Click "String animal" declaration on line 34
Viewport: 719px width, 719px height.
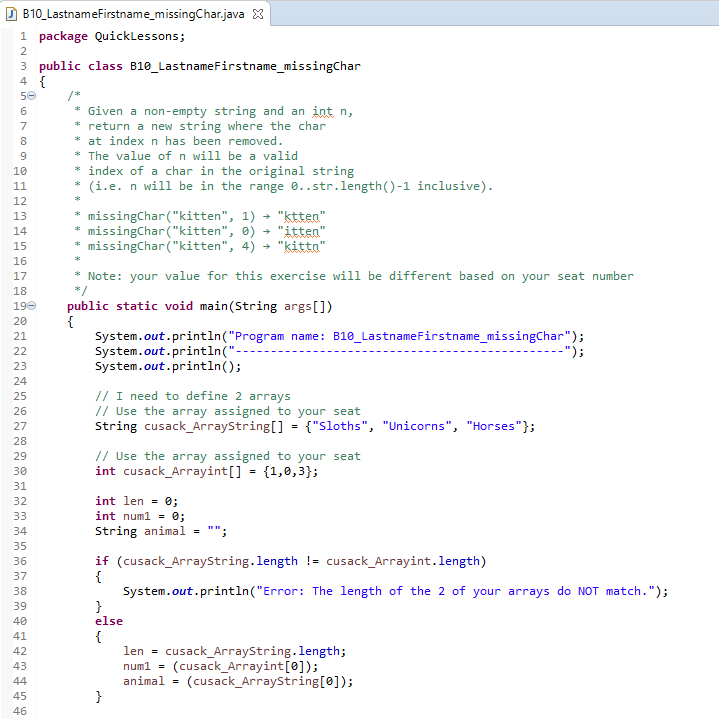tap(140, 531)
